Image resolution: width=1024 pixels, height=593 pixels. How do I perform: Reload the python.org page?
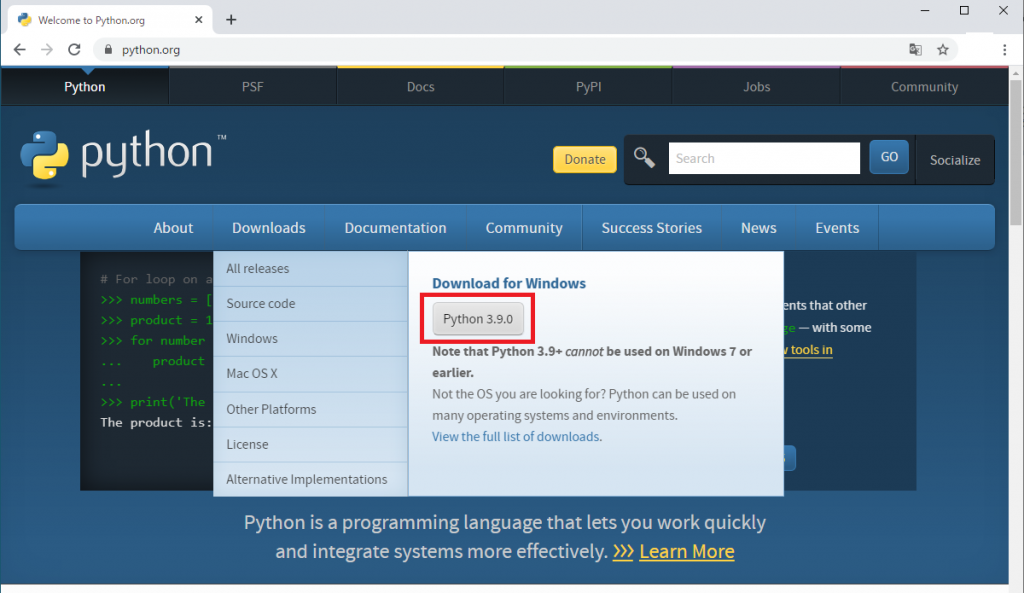click(x=74, y=50)
